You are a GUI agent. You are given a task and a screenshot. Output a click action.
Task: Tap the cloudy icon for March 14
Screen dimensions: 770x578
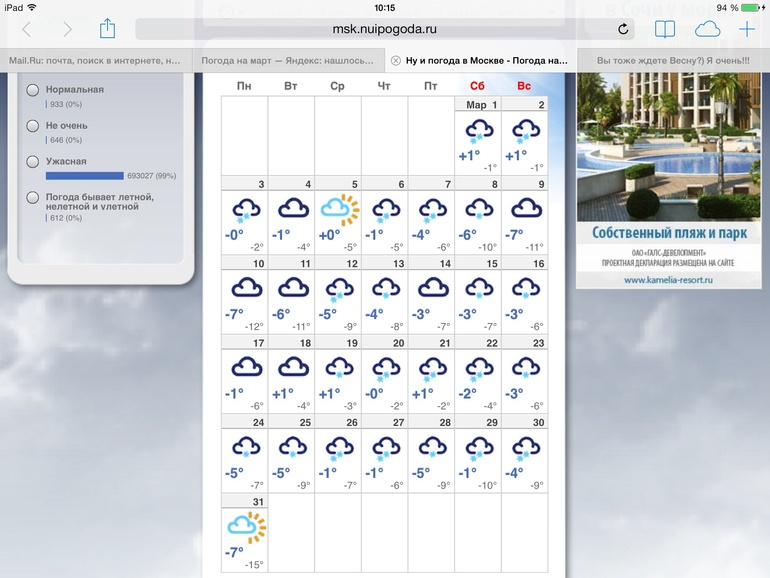(433, 288)
